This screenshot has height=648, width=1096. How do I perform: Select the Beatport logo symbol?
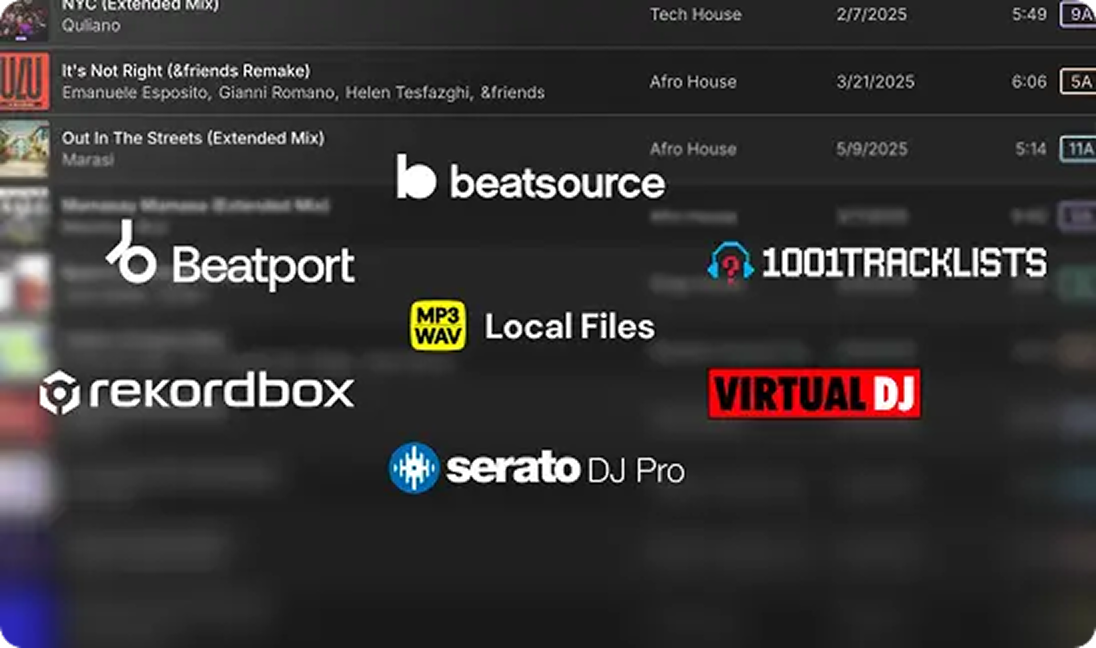pyautogui.click(x=132, y=252)
